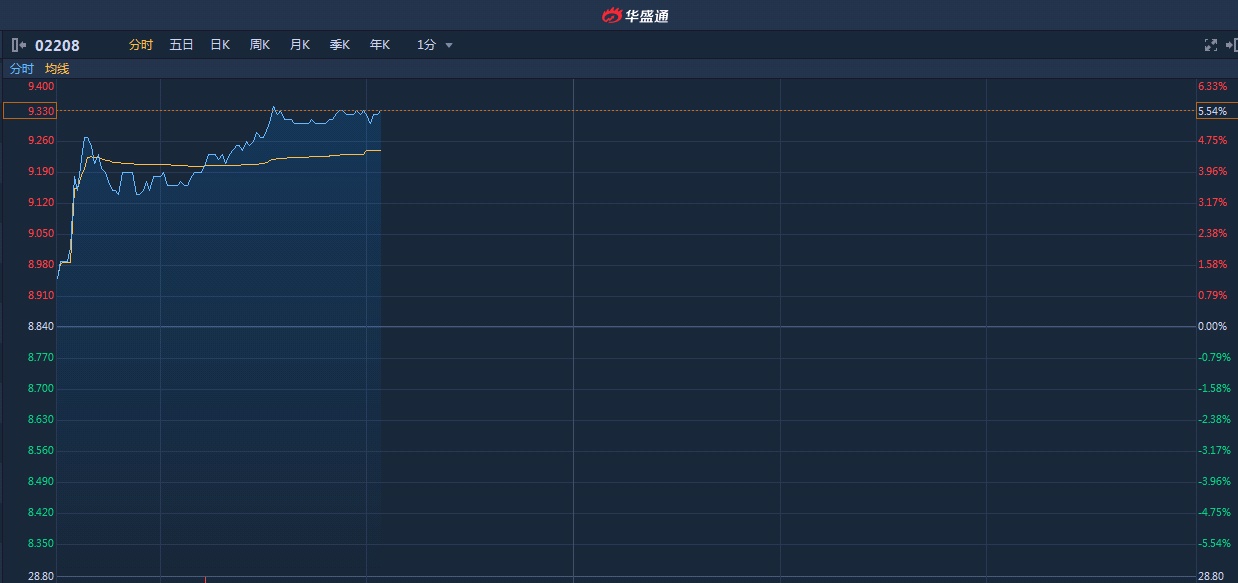The width and height of the screenshot is (1238, 583).
Task: Click the 9.260 price axis label
Action: pyautogui.click(x=41, y=140)
